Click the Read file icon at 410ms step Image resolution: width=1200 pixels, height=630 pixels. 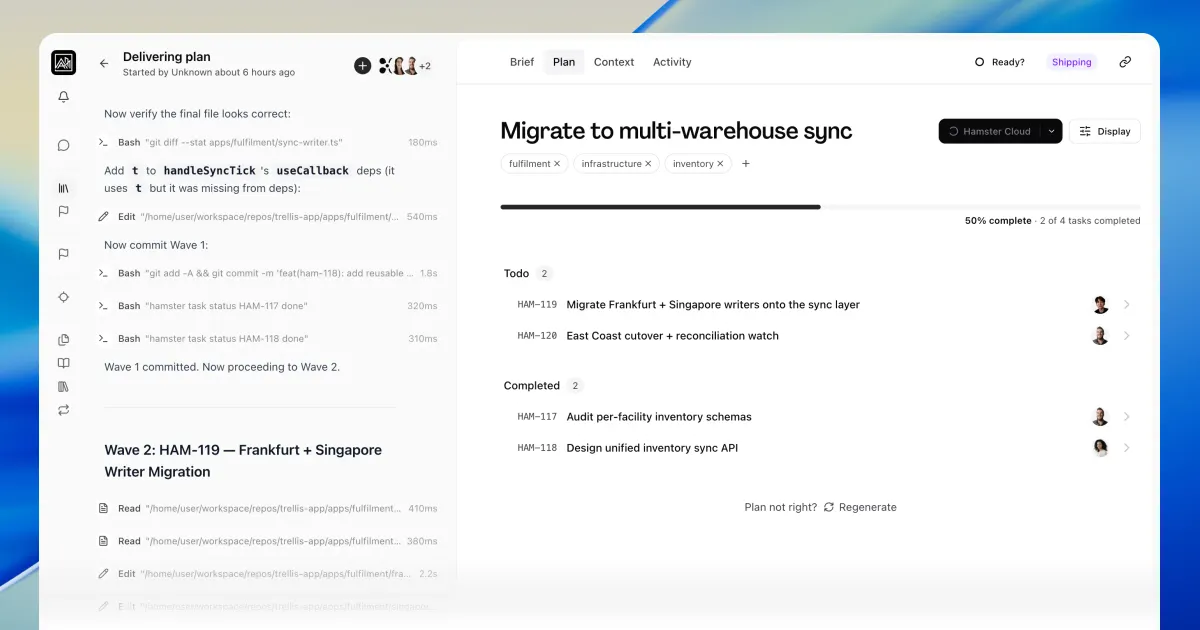point(103,508)
